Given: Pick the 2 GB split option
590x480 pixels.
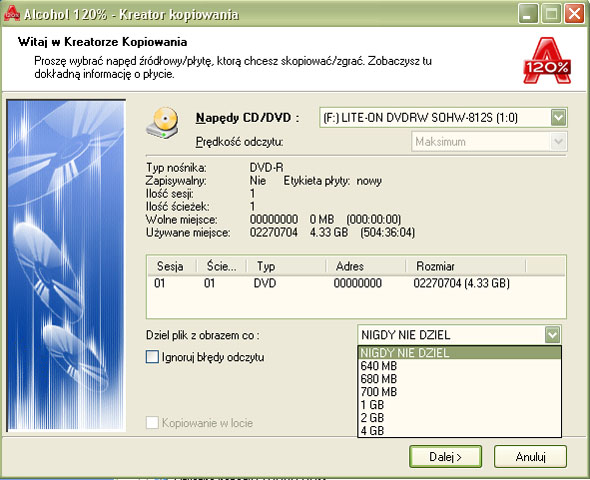Looking at the screenshot, I should tap(459, 418).
